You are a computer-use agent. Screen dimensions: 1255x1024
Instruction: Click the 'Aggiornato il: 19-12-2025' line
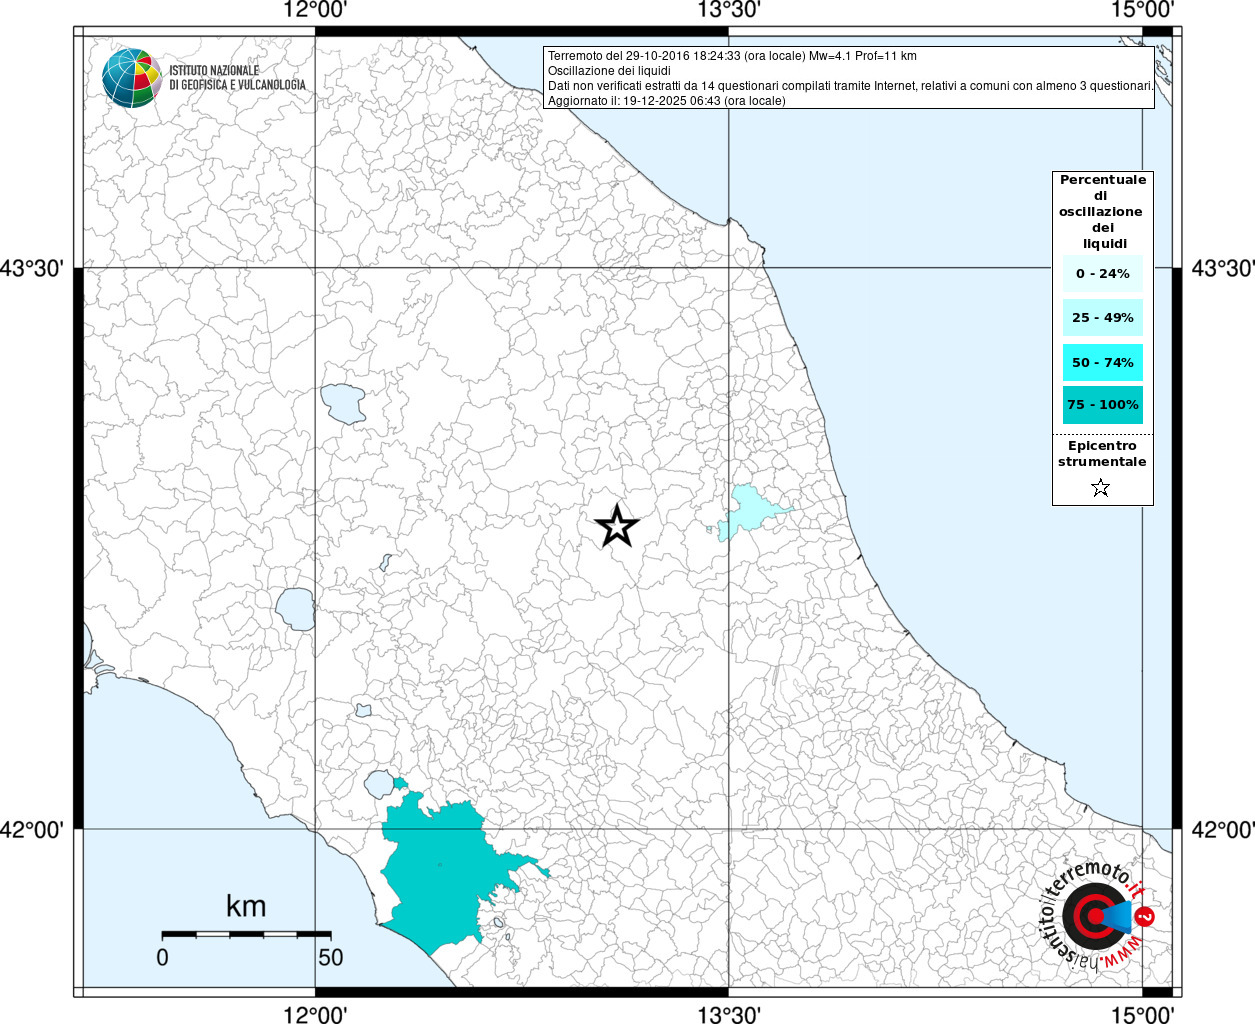click(x=667, y=101)
